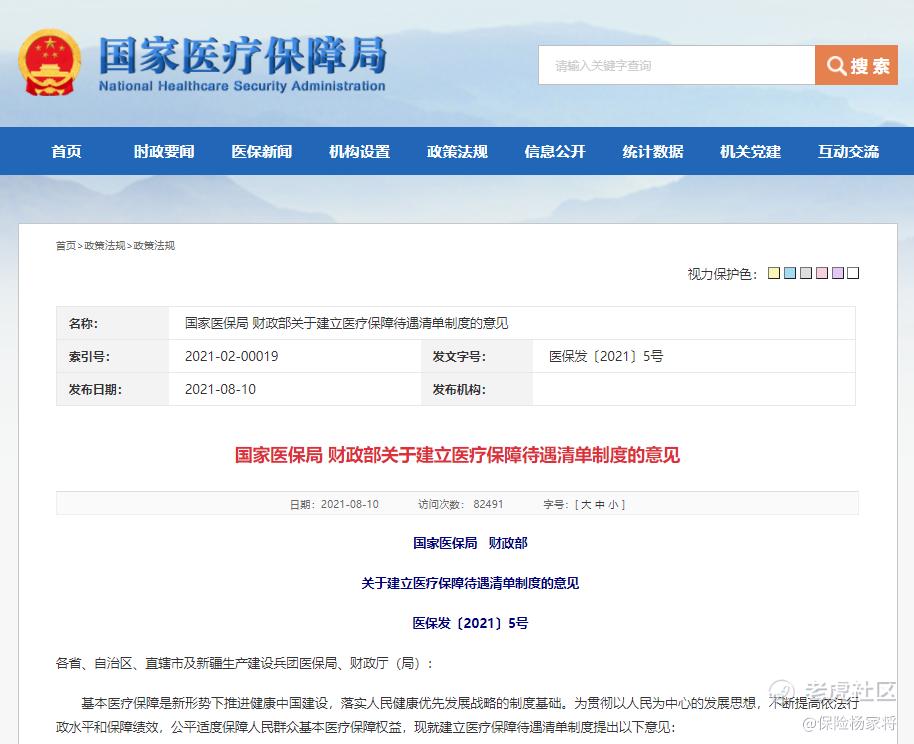Open the 机构设置 menu item
Viewport: 914px width, 744px height.
pos(360,152)
